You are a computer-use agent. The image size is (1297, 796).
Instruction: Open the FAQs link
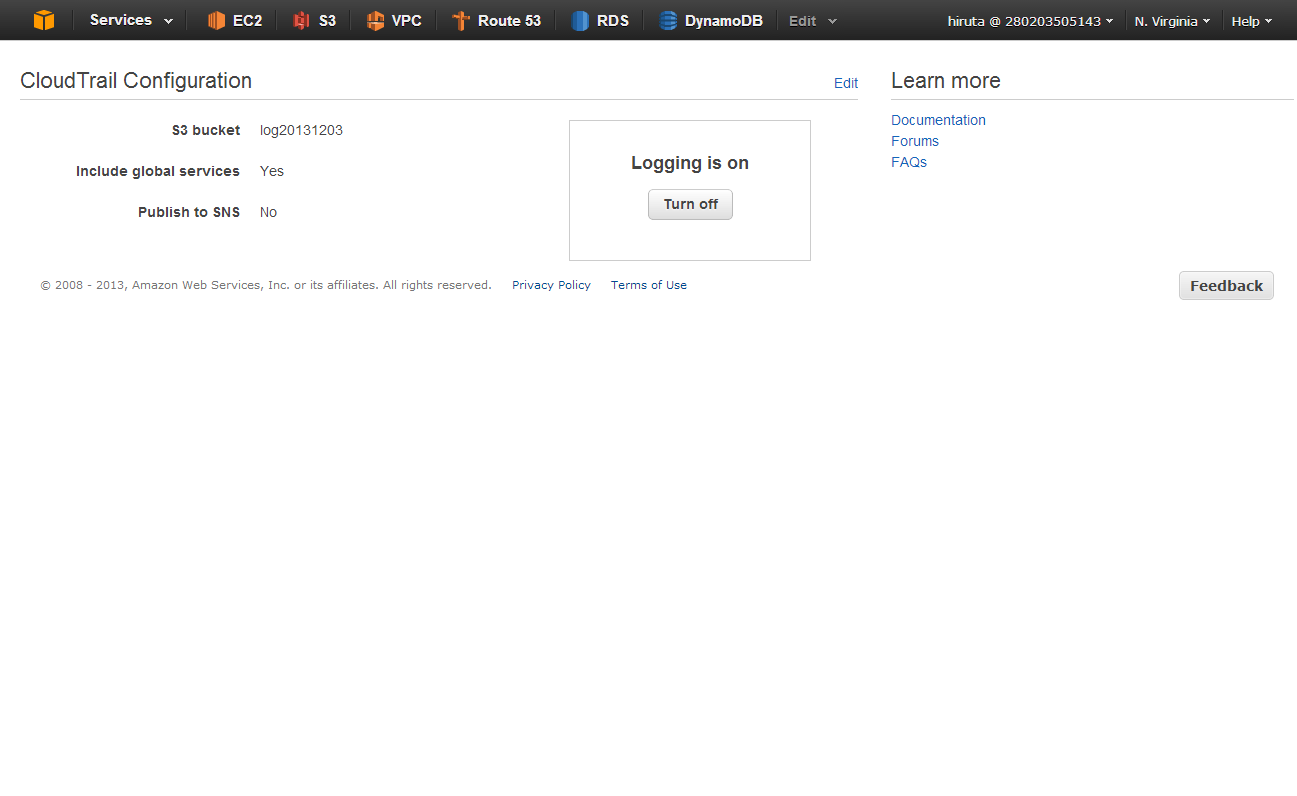[909, 162]
